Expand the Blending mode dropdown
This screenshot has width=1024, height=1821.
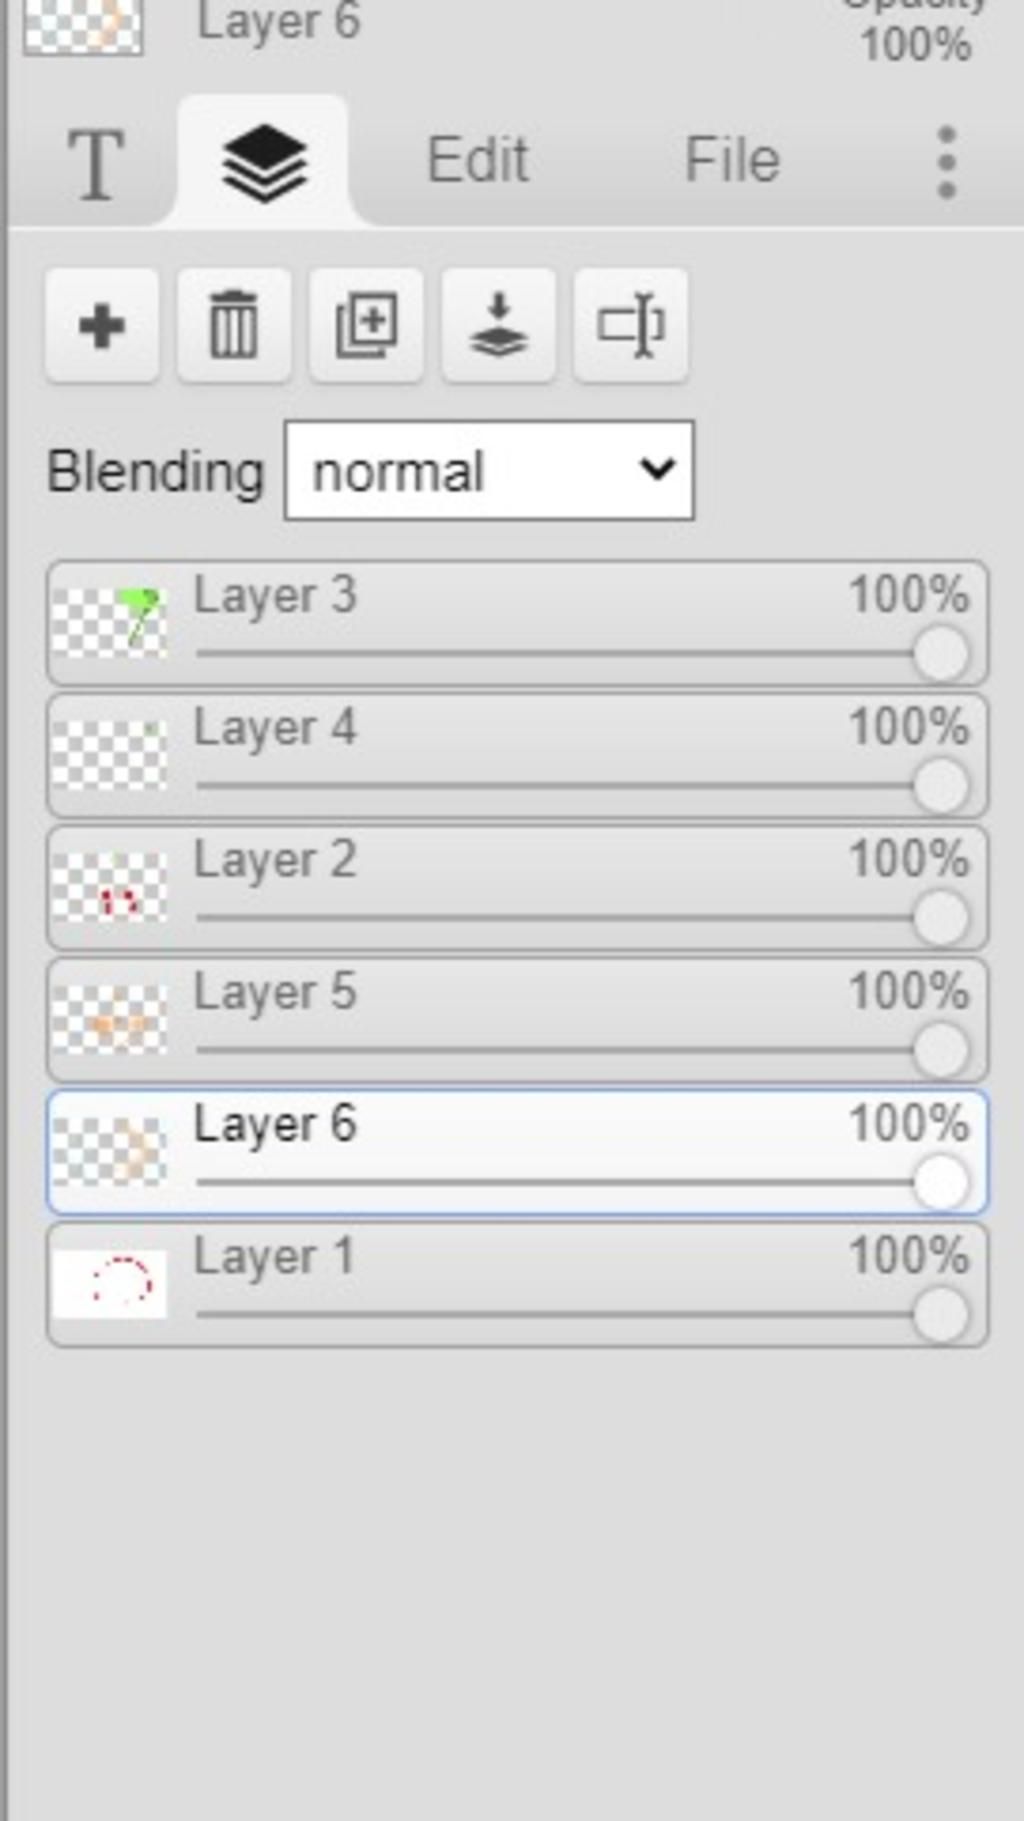coord(489,470)
